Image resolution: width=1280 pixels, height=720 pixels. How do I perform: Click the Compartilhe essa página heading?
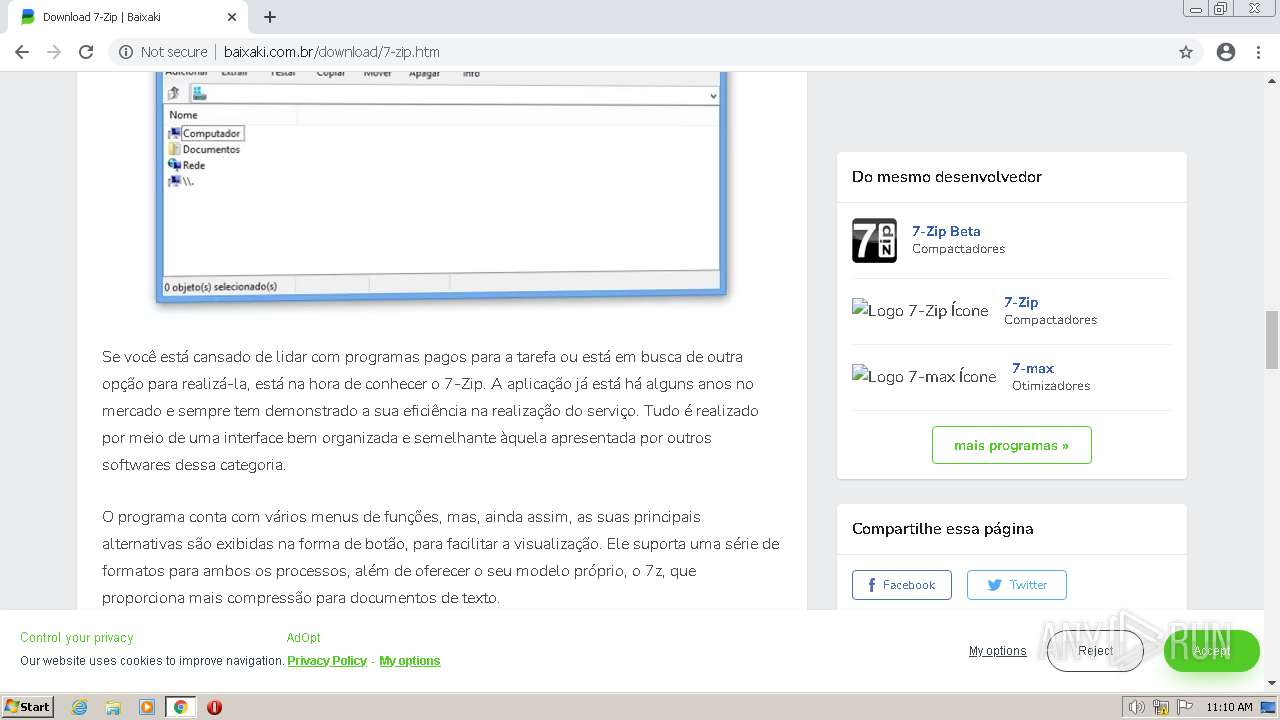(943, 529)
